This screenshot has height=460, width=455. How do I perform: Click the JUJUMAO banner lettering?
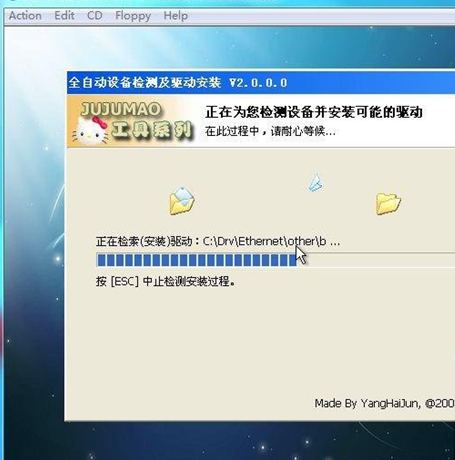pyautogui.click(x=121, y=109)
